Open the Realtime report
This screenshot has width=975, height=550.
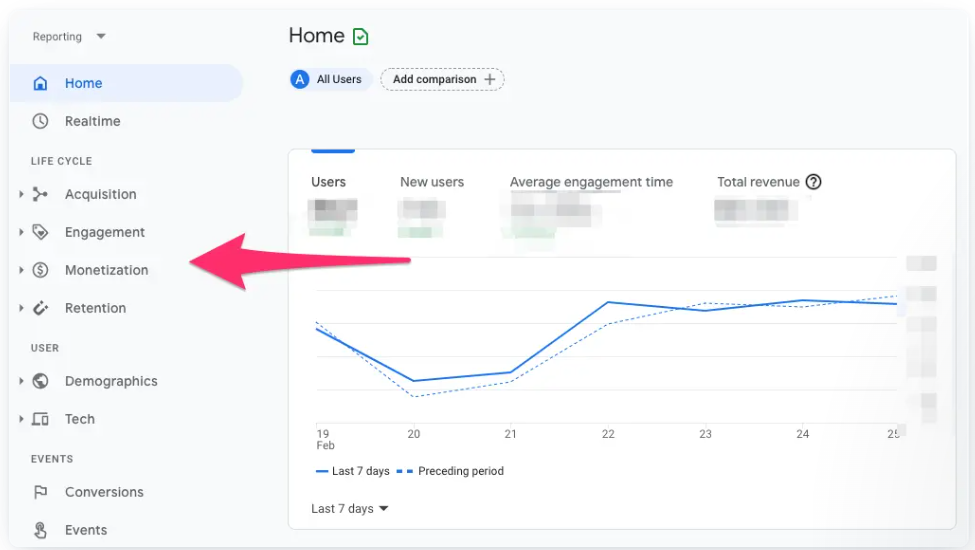pyautogui.click(x=93, y=121)
